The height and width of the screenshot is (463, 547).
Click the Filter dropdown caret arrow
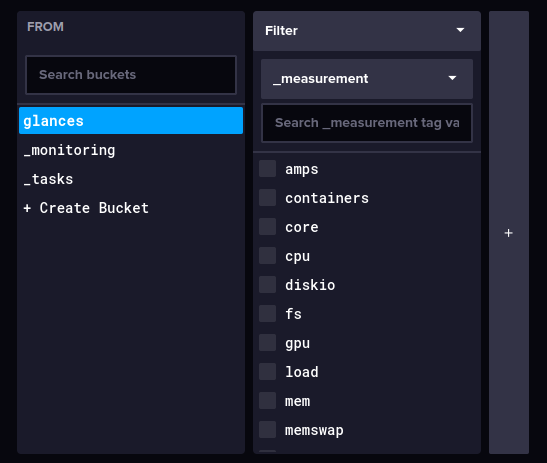(x=460, y=30)
